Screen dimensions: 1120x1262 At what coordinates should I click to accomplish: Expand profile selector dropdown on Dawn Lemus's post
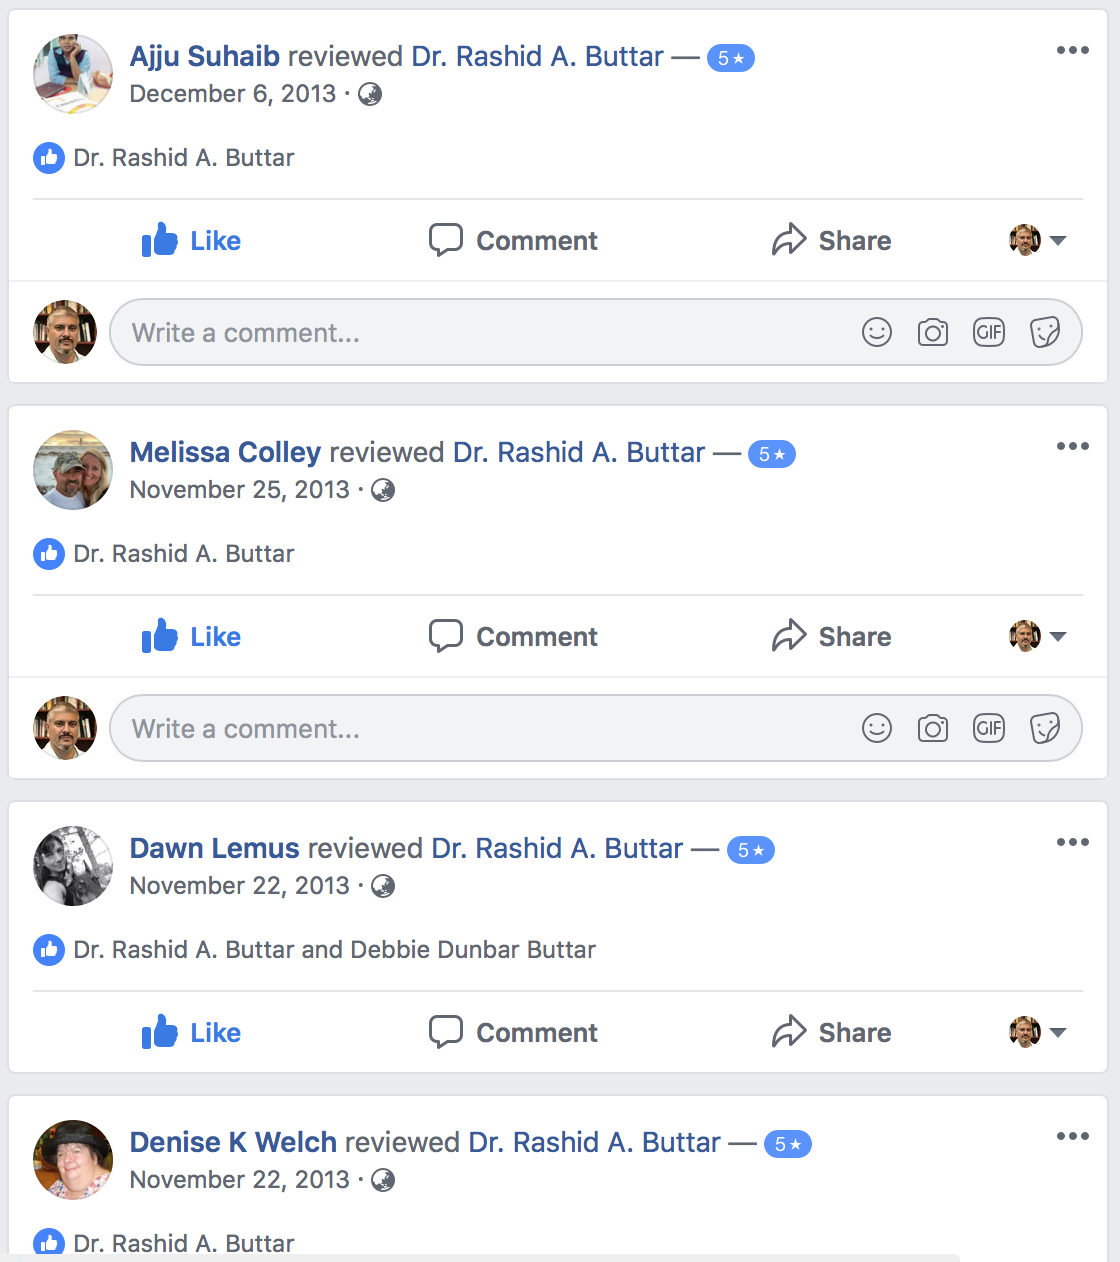coord(1038,1032)
